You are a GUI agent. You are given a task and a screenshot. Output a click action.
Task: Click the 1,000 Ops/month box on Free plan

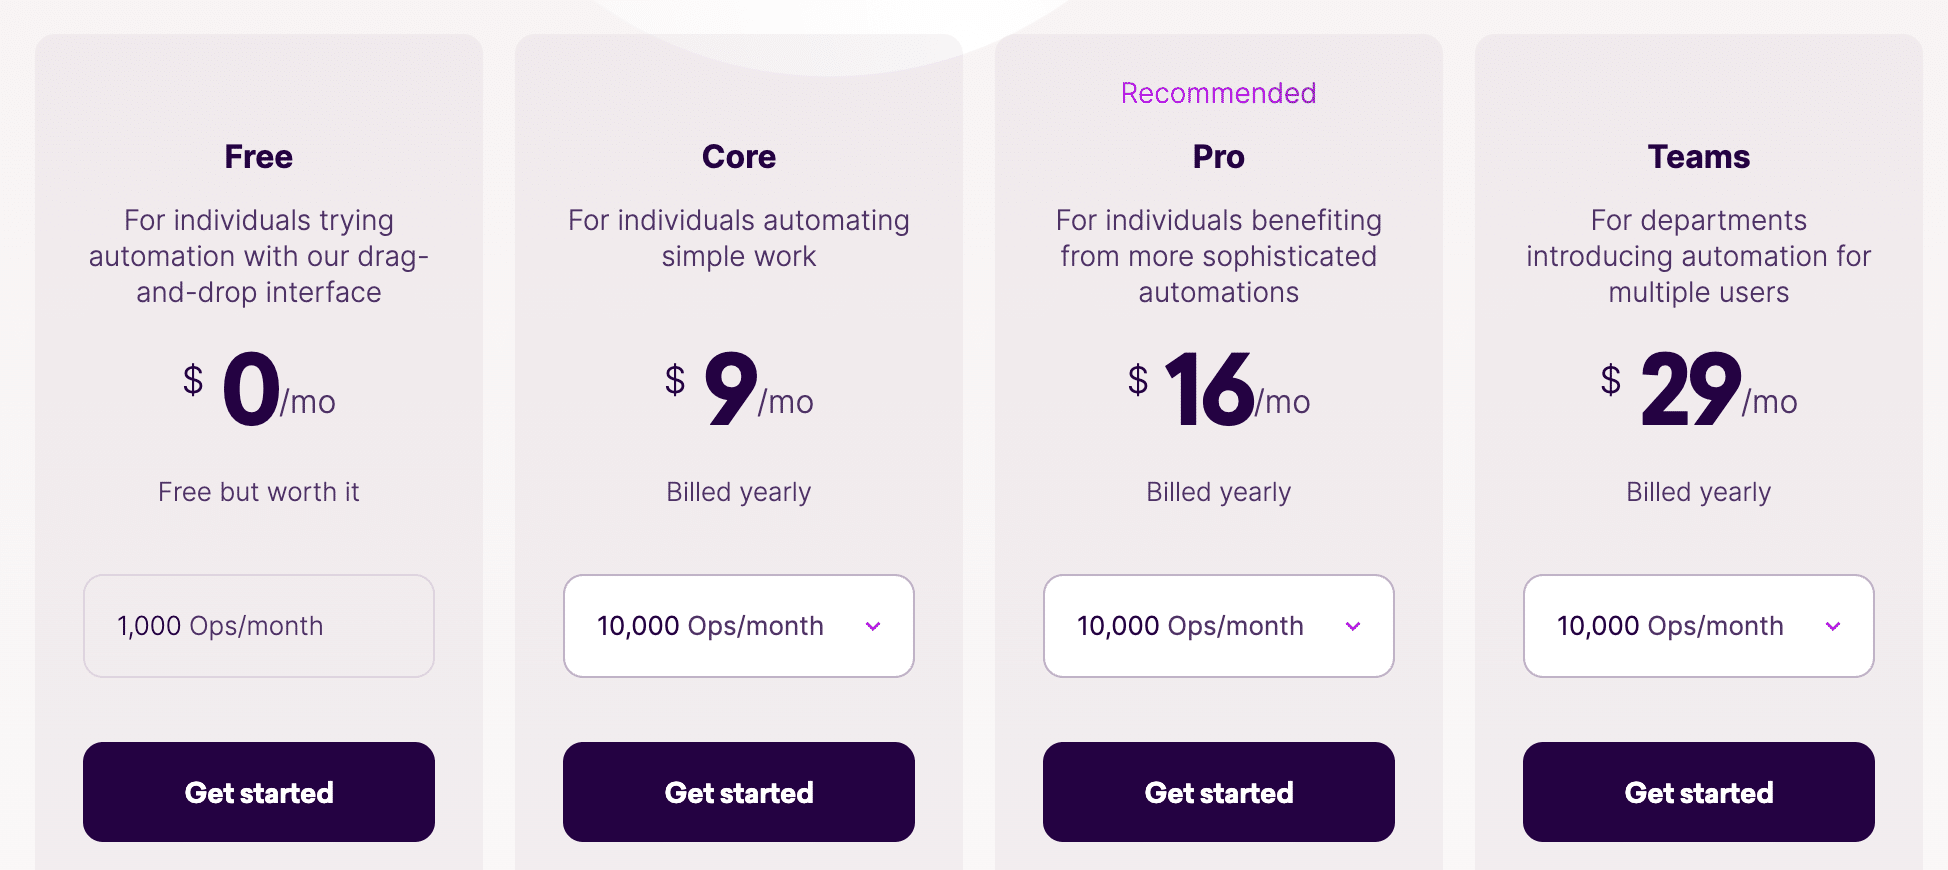[x=258, y=626]
